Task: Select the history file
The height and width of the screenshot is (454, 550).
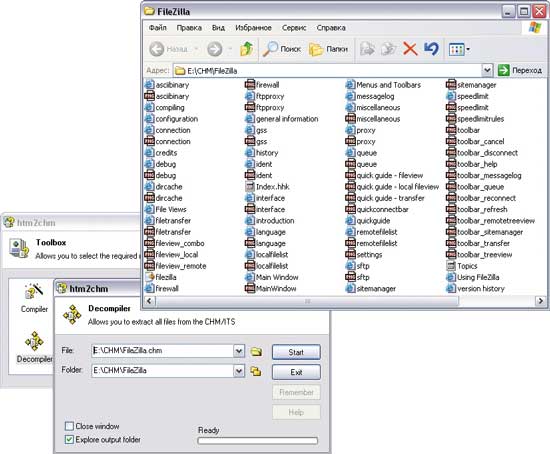Action: coord(262,153)
